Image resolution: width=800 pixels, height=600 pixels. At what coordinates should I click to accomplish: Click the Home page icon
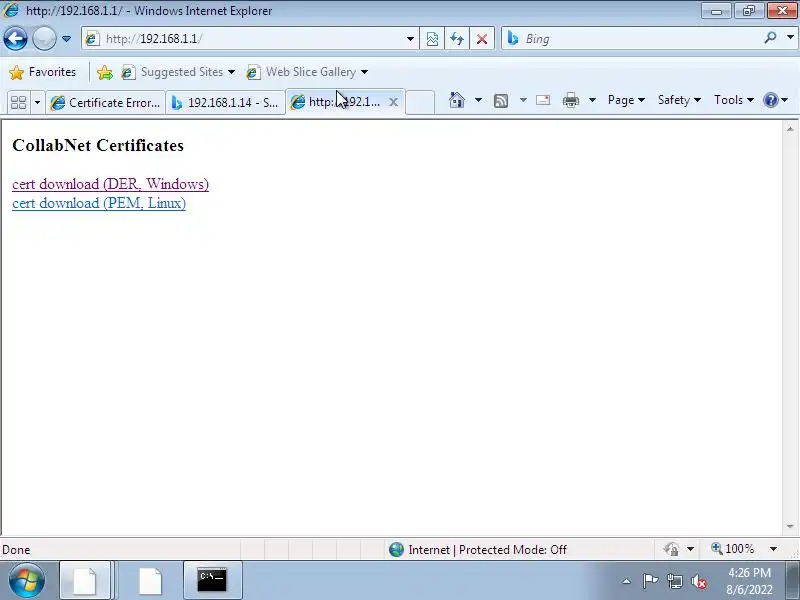(x=457, y=100)
